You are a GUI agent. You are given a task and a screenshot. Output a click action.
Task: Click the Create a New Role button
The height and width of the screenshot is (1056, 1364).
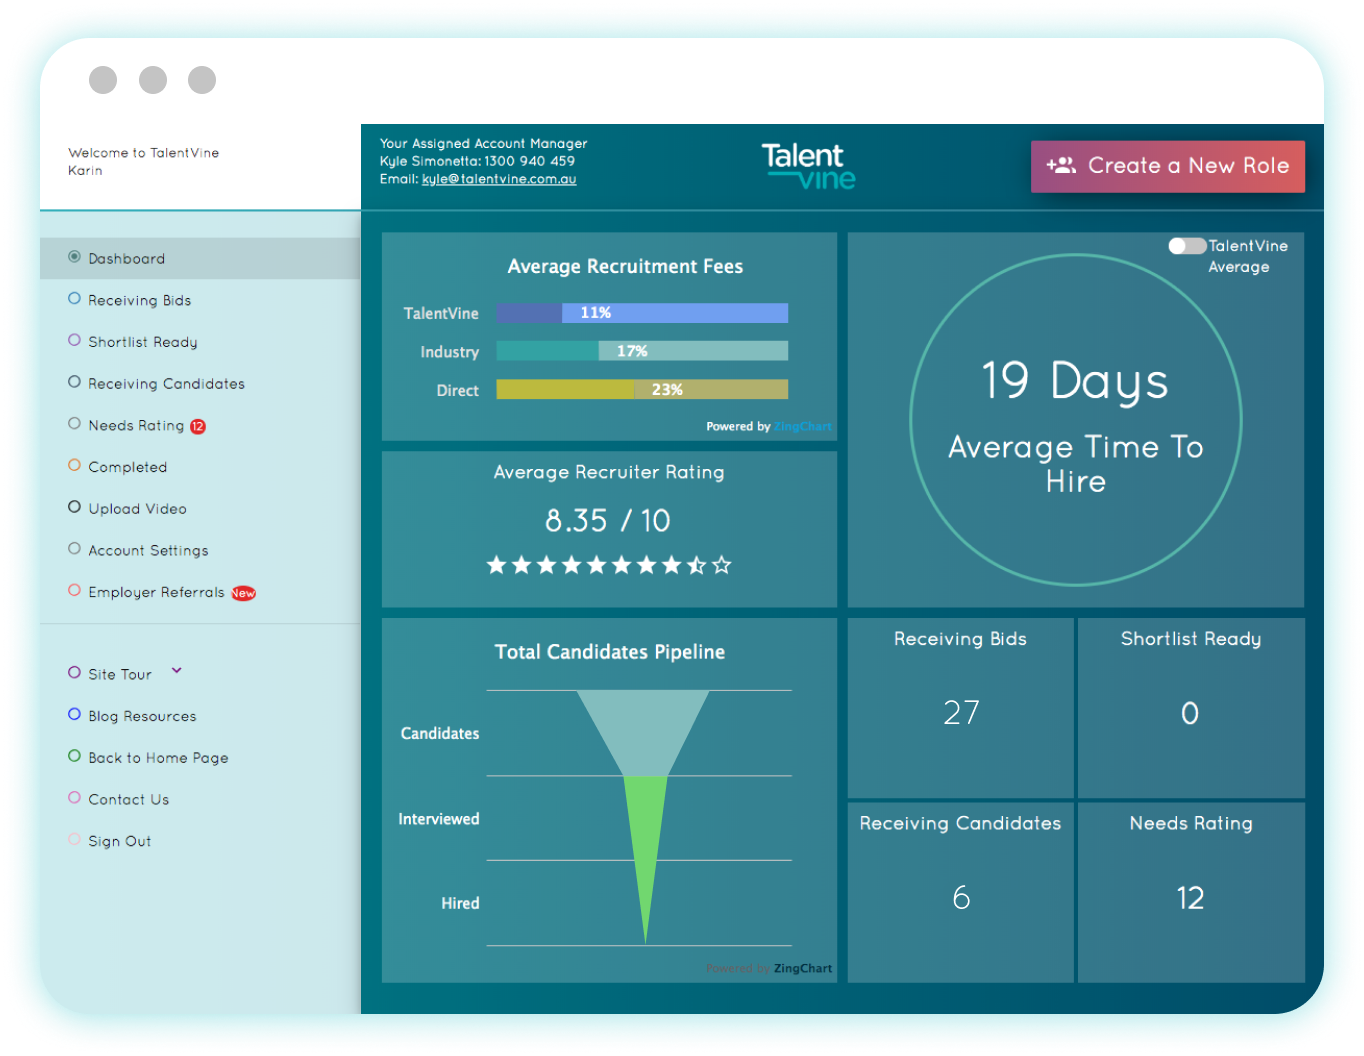click(1168, 166)
